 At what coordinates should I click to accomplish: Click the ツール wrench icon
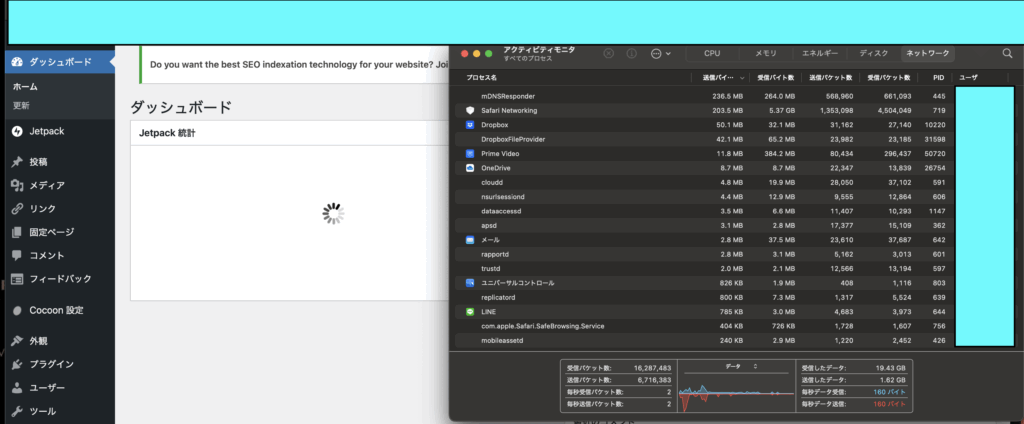click(x=17, y=412)
